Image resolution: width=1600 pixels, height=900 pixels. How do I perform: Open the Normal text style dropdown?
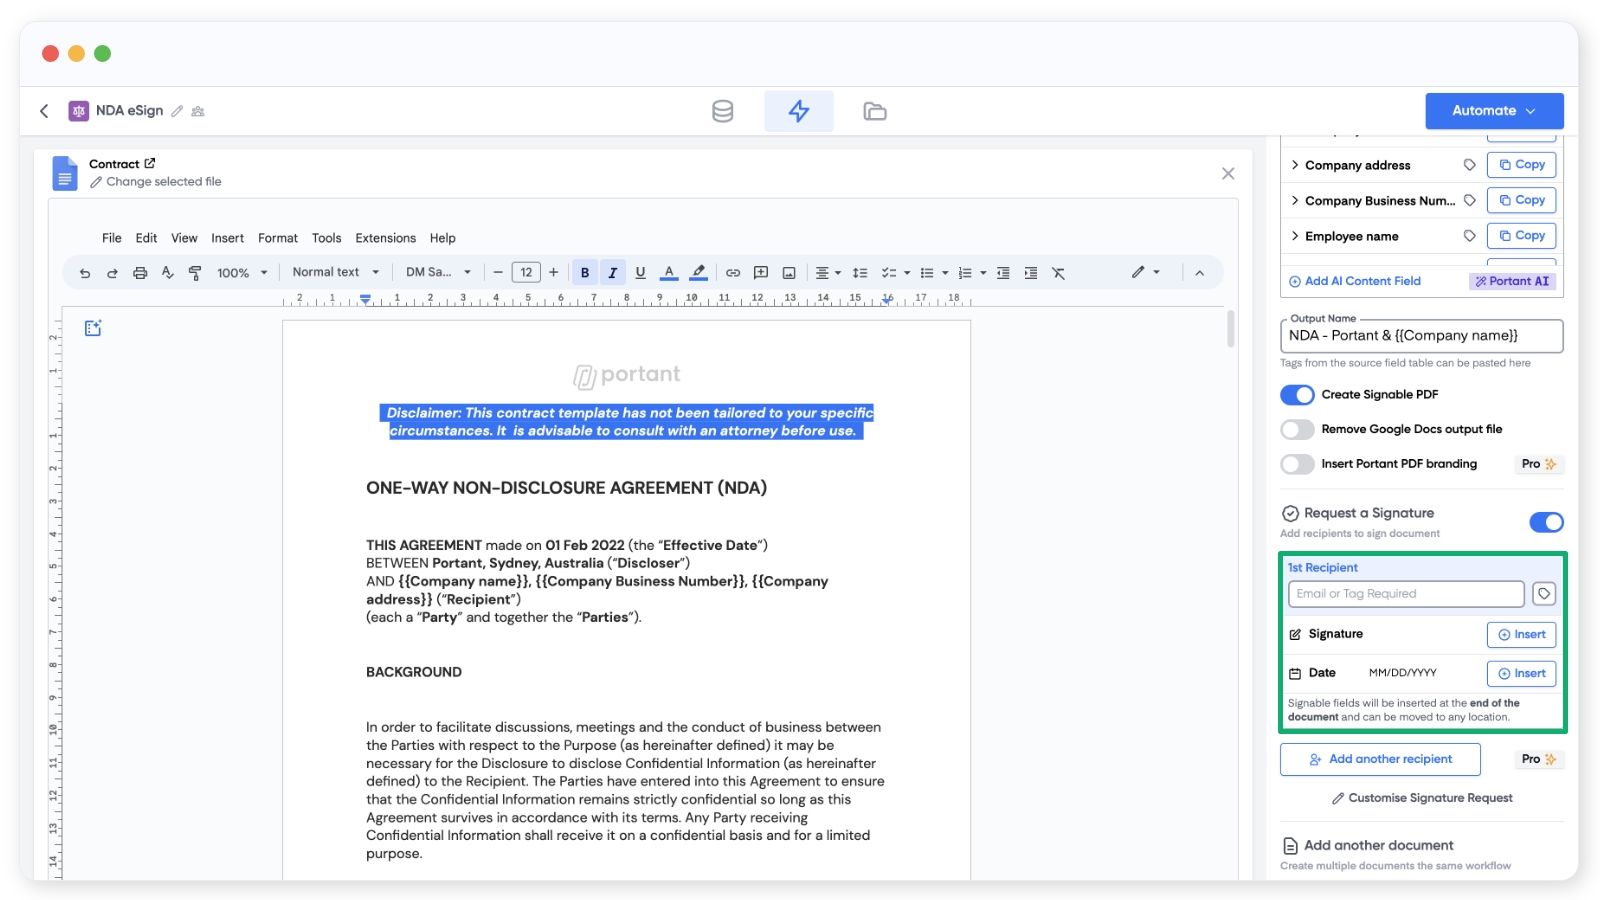[x=335, y=272]
